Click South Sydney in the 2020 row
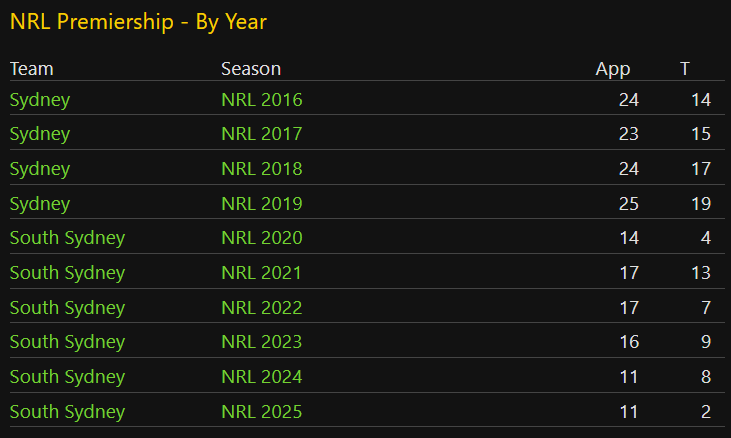Screen dimensions: 731x438 [x=67, y=238]
